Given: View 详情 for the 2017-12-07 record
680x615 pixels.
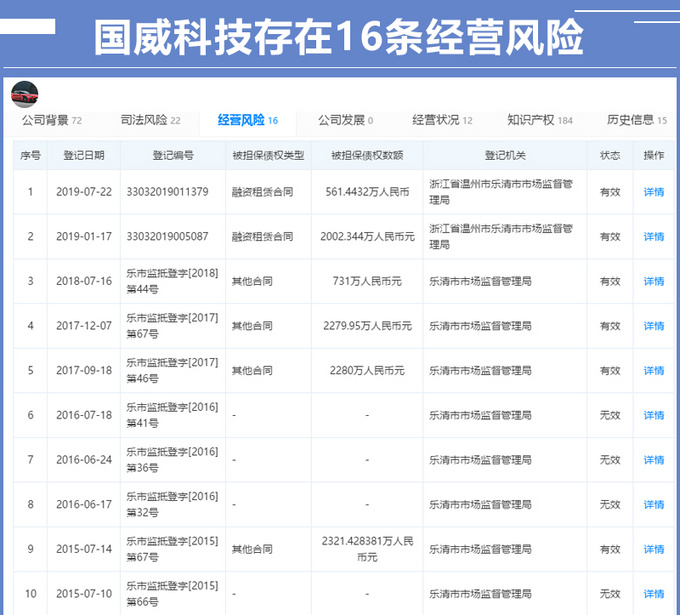Looking at the screenshot, I should coord(653,326).
